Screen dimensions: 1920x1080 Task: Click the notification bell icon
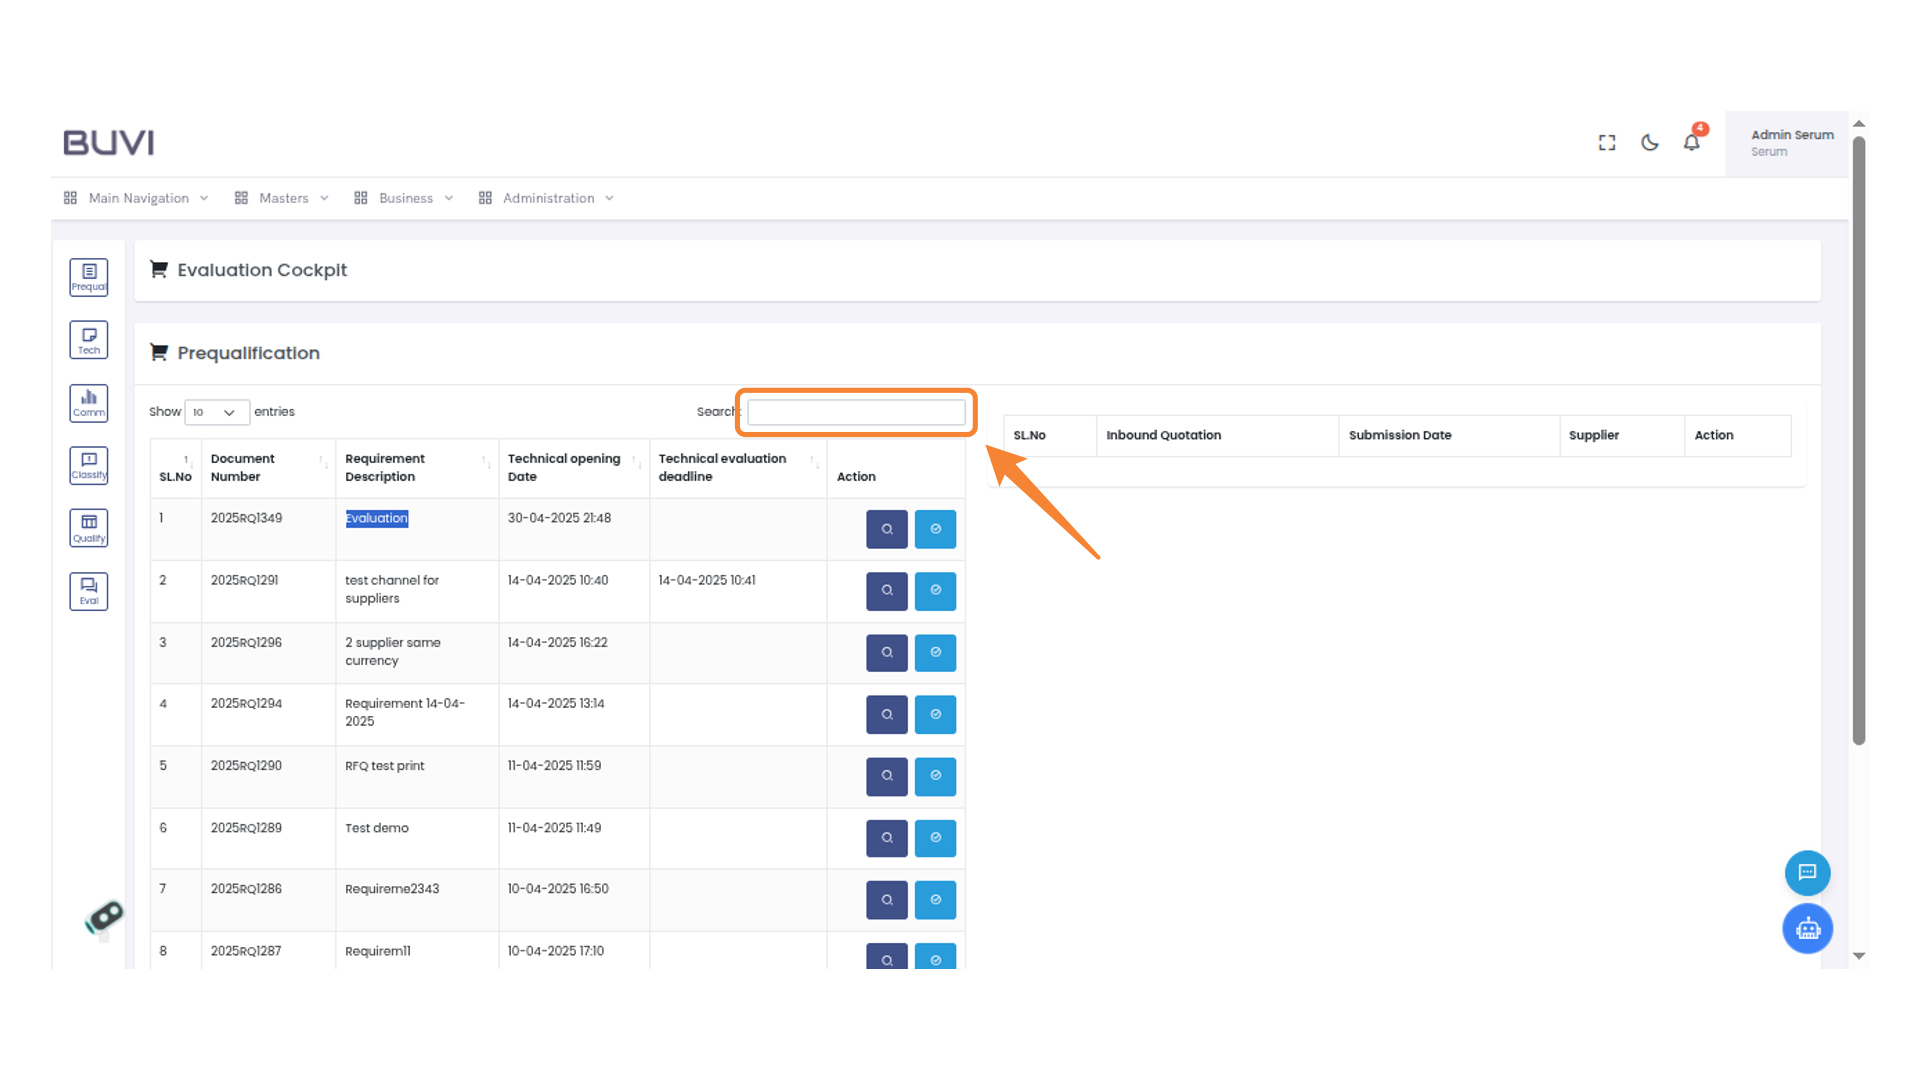(1692, 143)
